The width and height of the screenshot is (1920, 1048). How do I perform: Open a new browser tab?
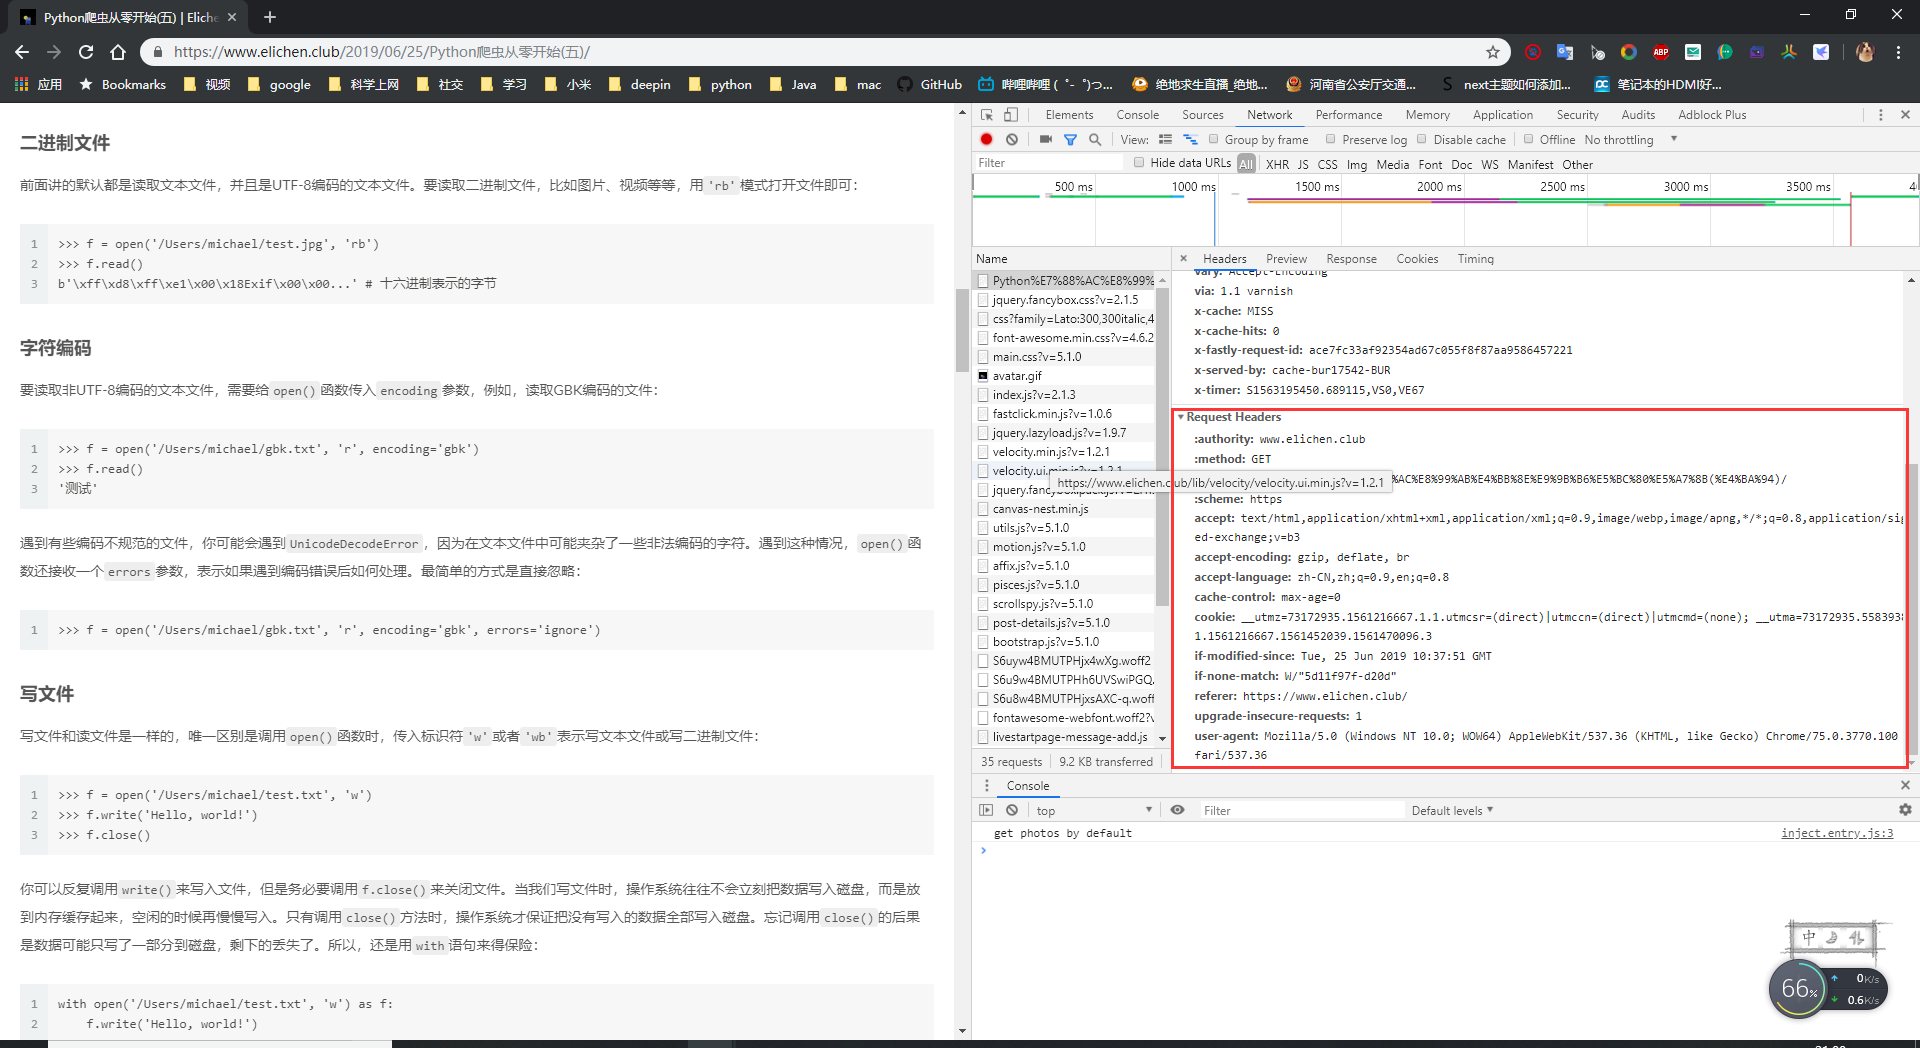click(x=270, y=17)
